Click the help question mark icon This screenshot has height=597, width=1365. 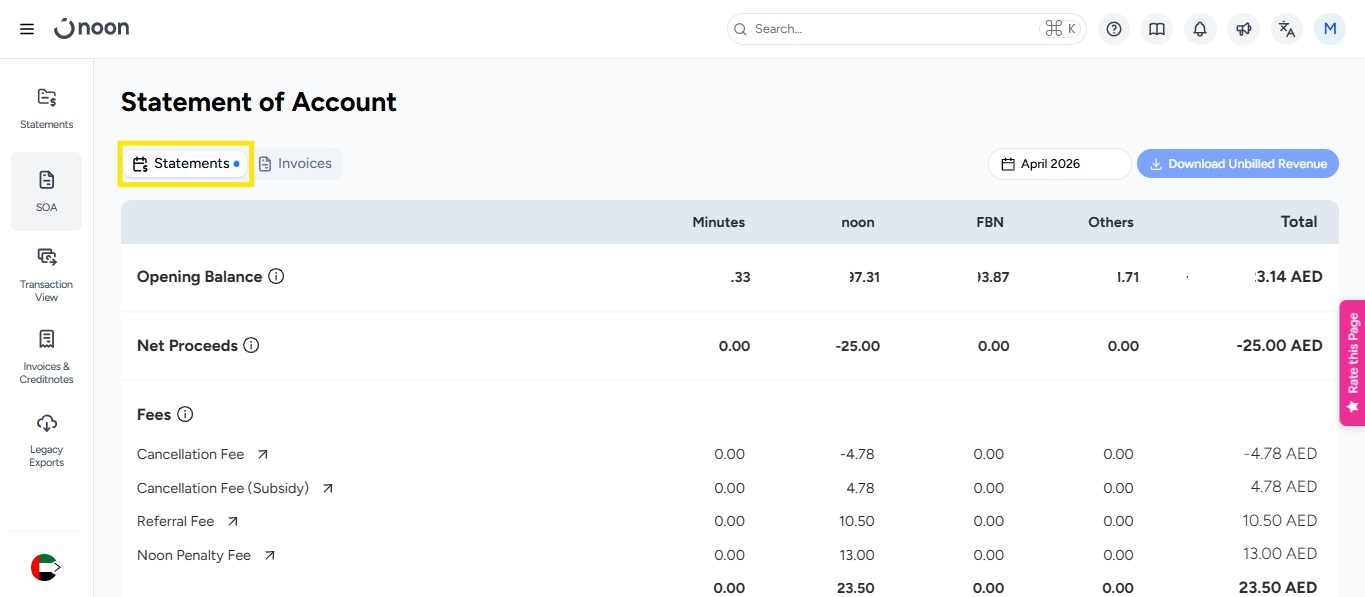click(x=1113, y=29)
